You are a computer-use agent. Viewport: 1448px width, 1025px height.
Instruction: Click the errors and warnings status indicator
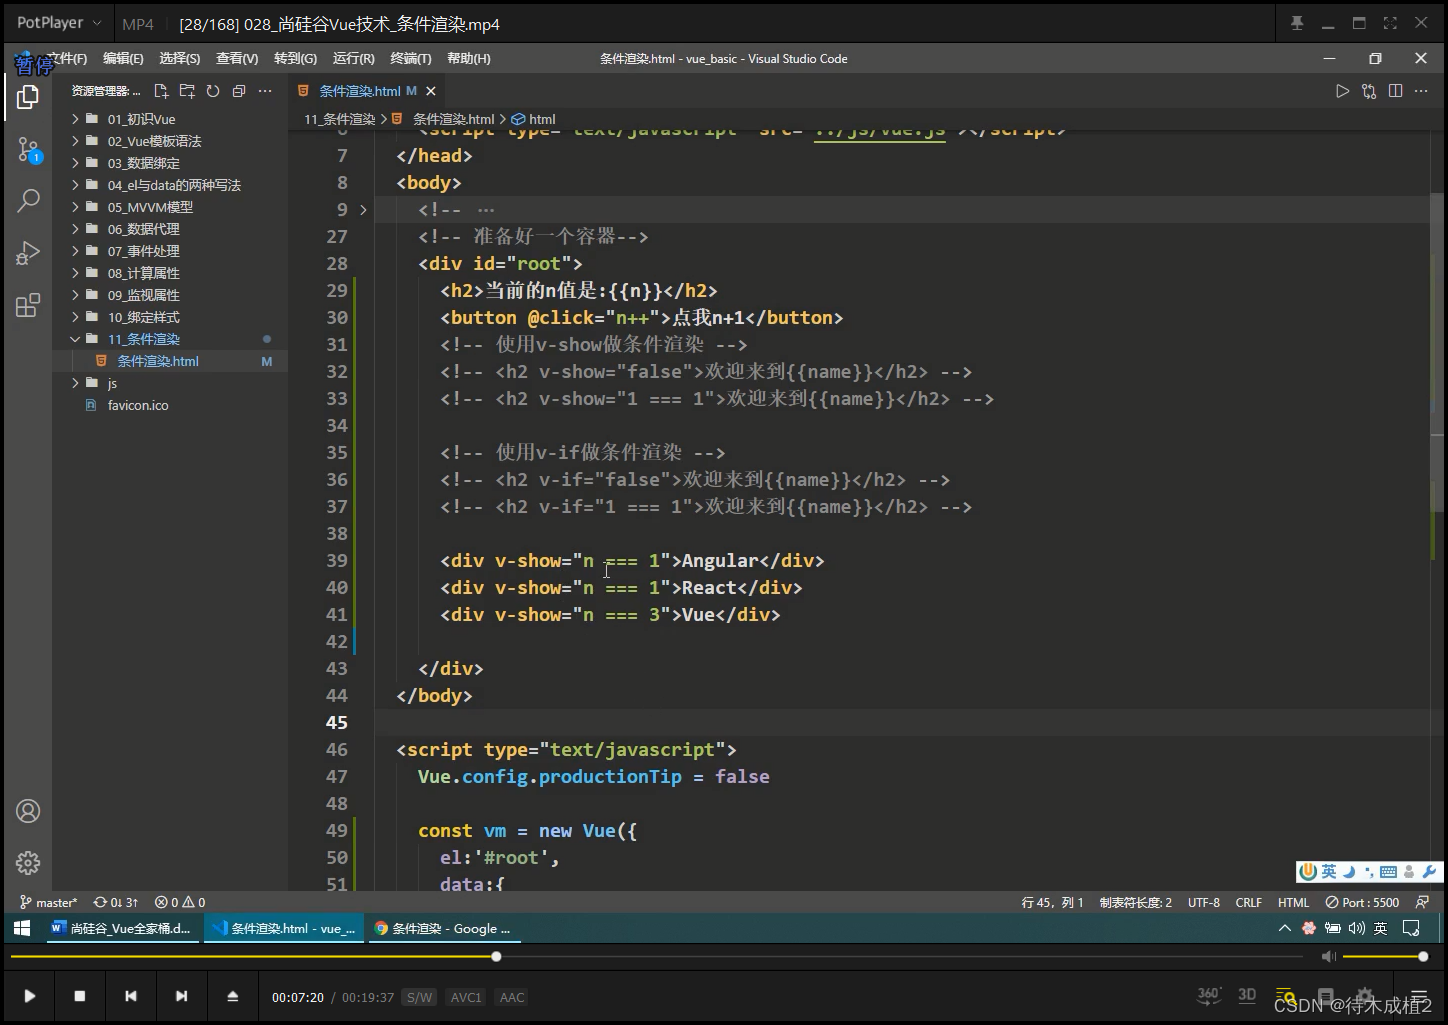[180, 902]
